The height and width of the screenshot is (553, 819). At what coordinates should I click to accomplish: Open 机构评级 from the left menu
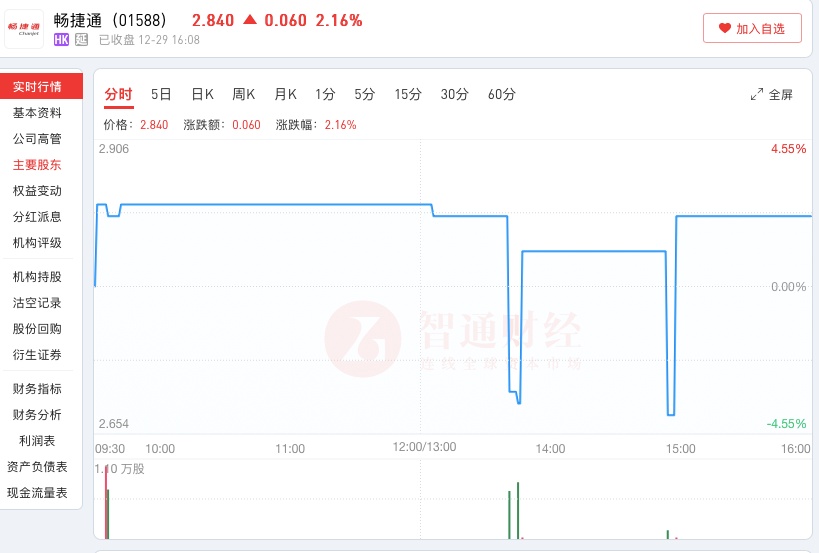tap(37, 243)
